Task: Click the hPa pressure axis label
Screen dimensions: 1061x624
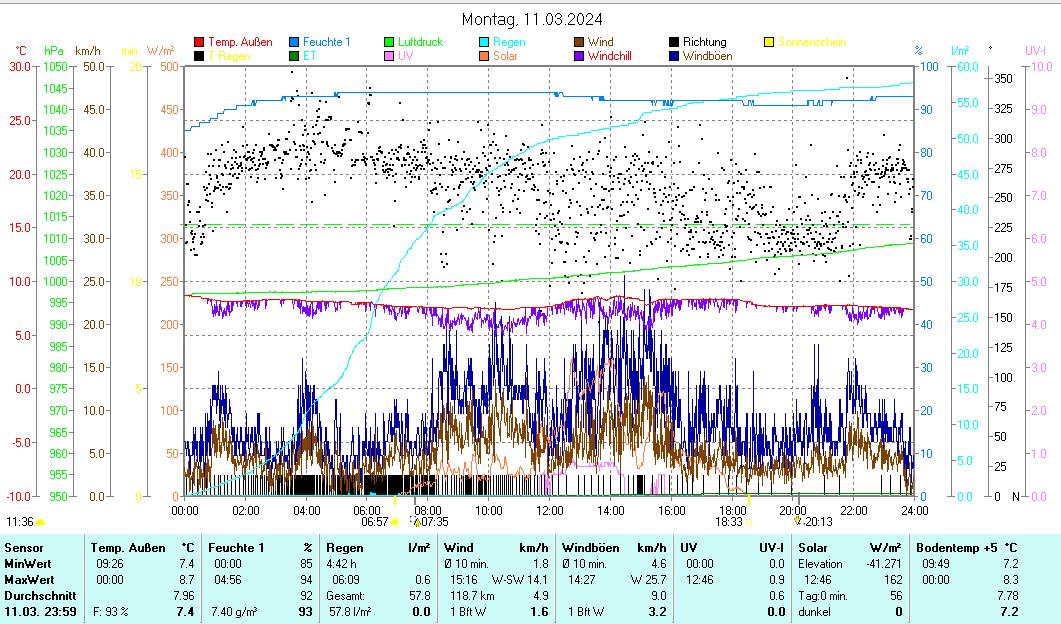Action: click(53, 51)
